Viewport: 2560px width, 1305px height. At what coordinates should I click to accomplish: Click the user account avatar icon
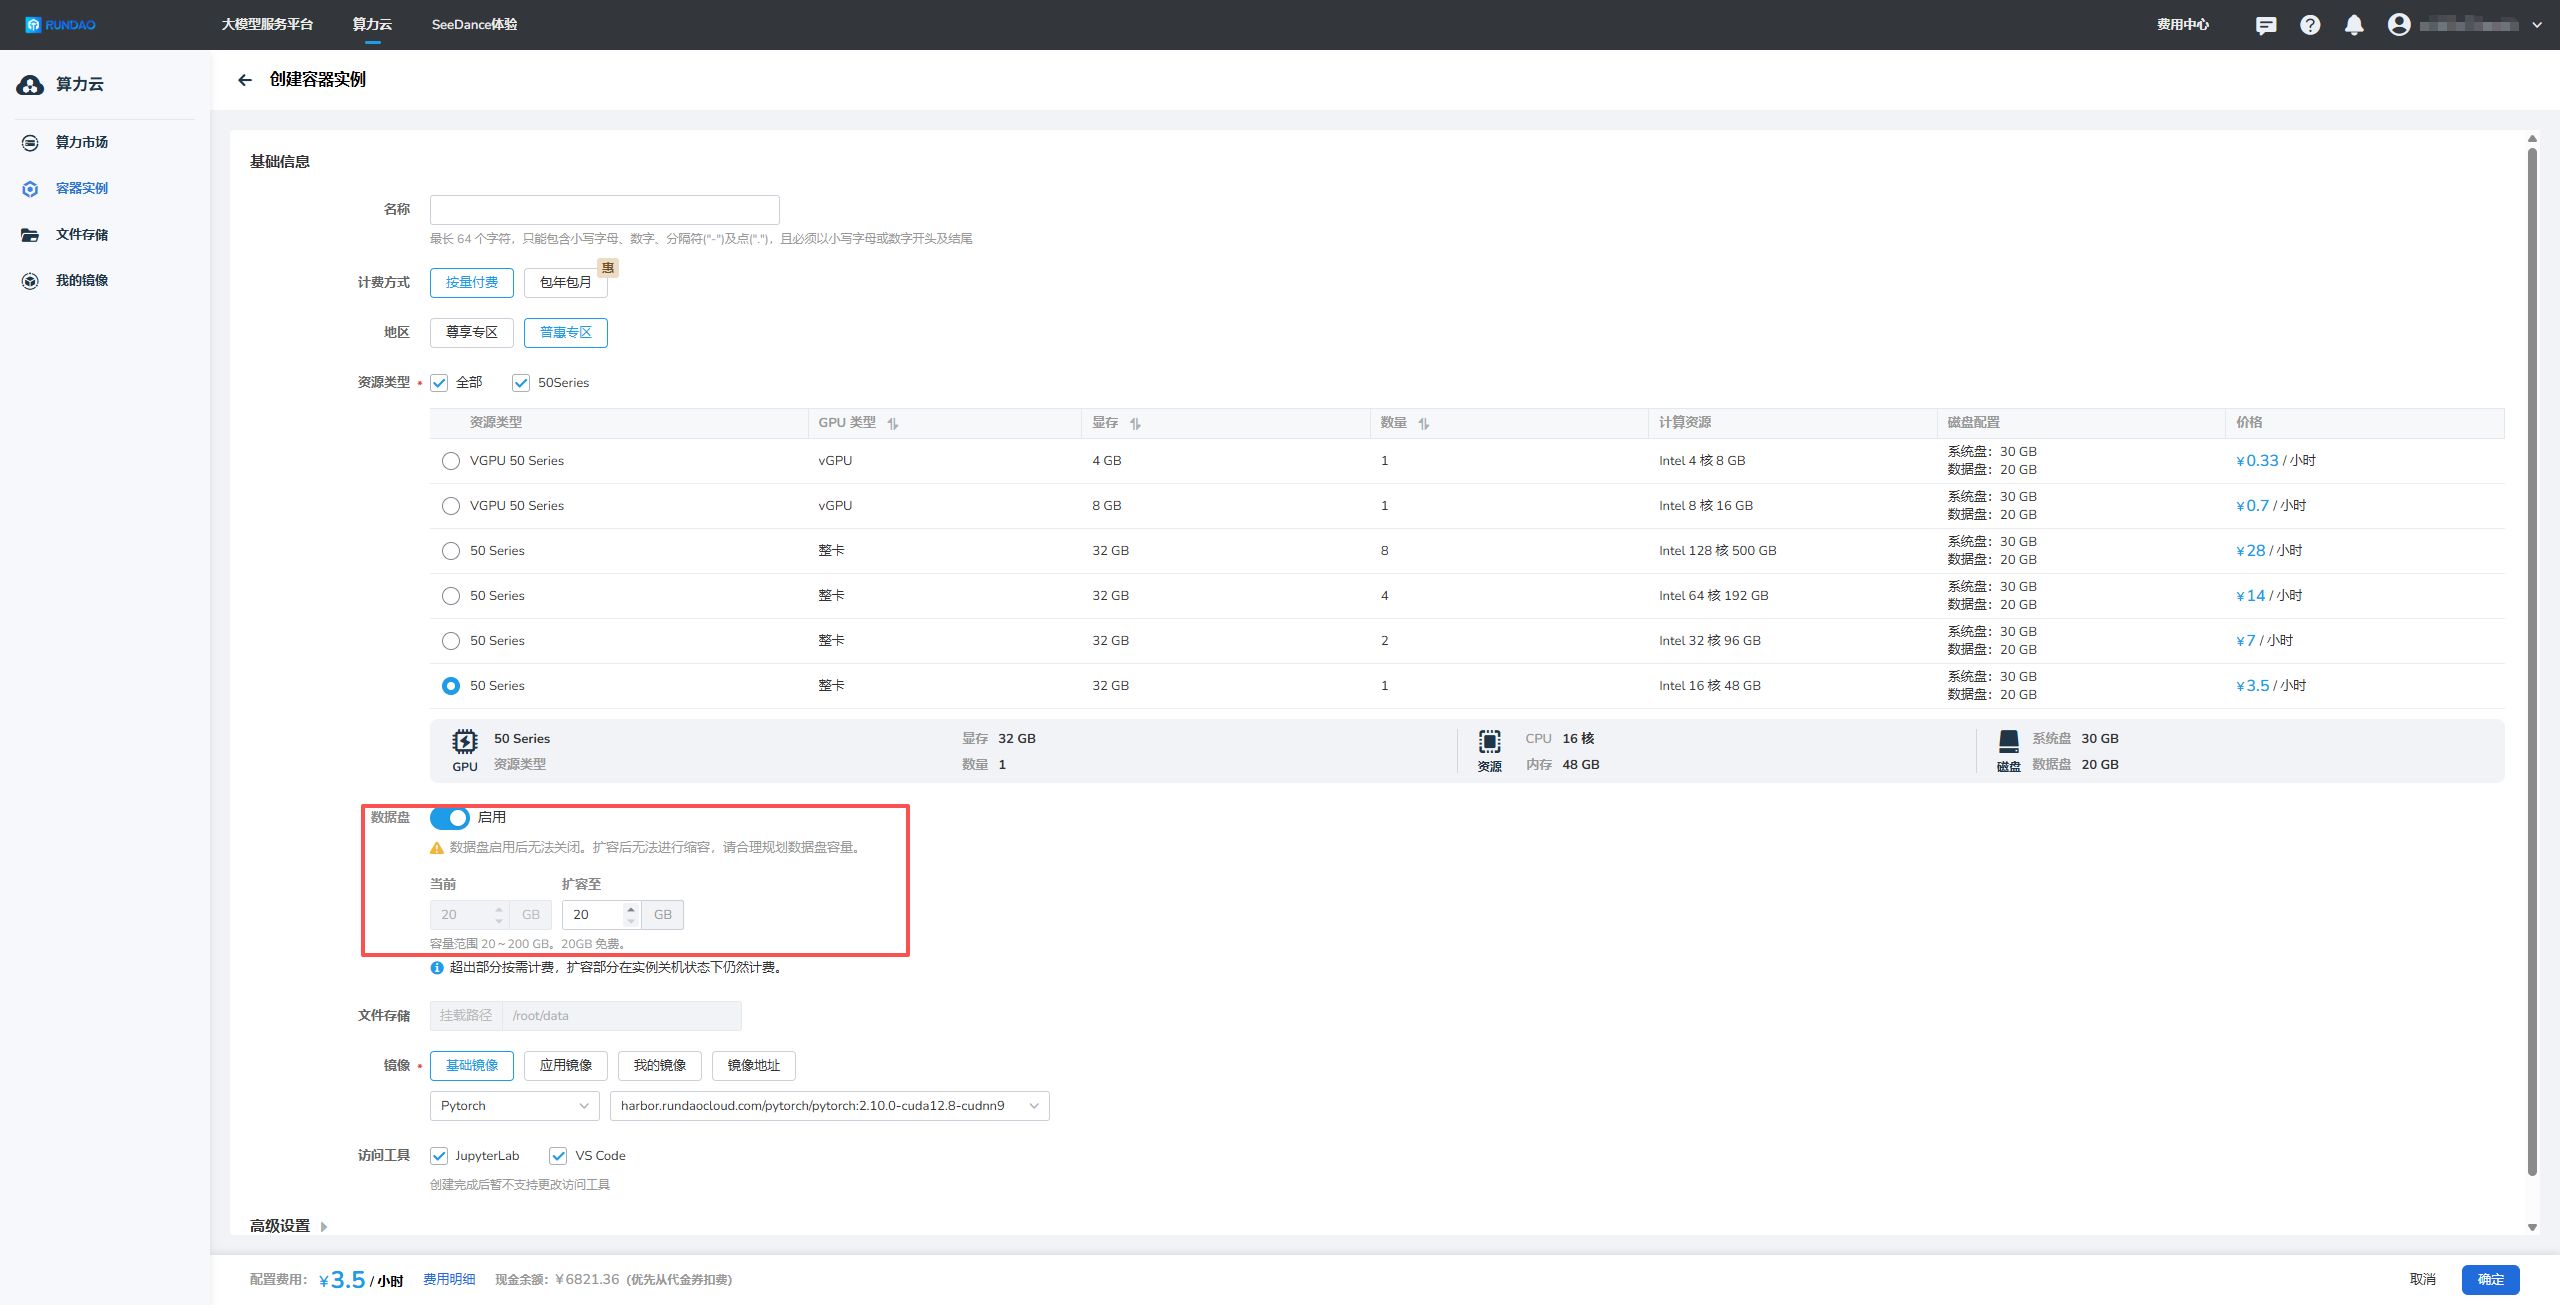(2398, 25)
